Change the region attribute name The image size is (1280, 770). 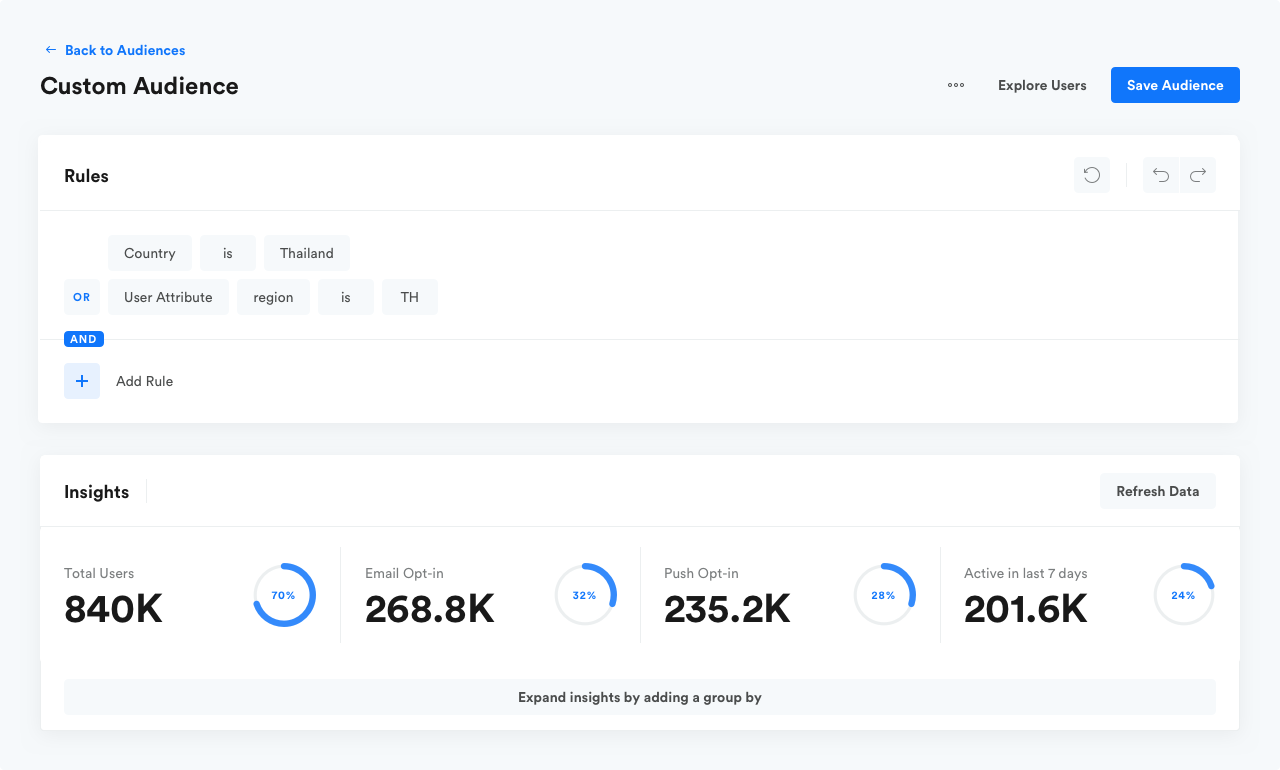click(x=273, y=297)
